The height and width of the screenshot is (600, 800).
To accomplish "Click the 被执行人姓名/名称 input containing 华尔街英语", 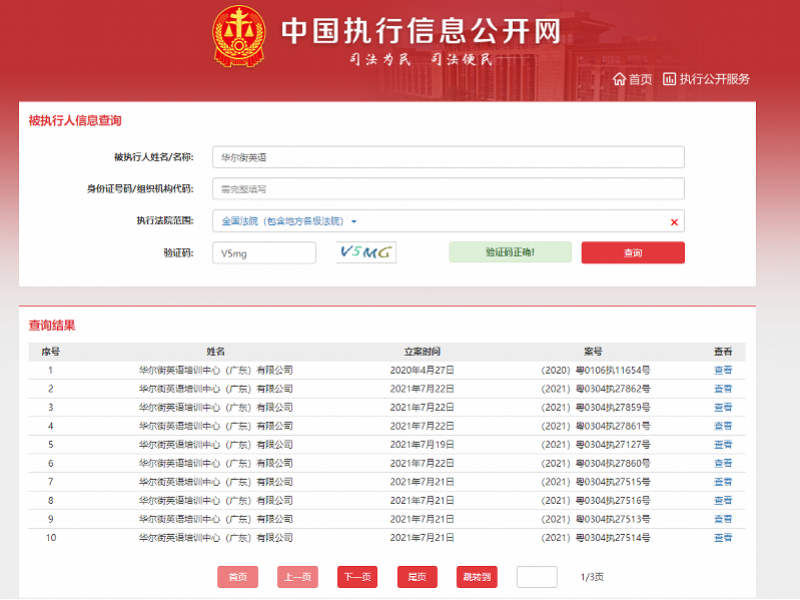I will tap(448, 156).
